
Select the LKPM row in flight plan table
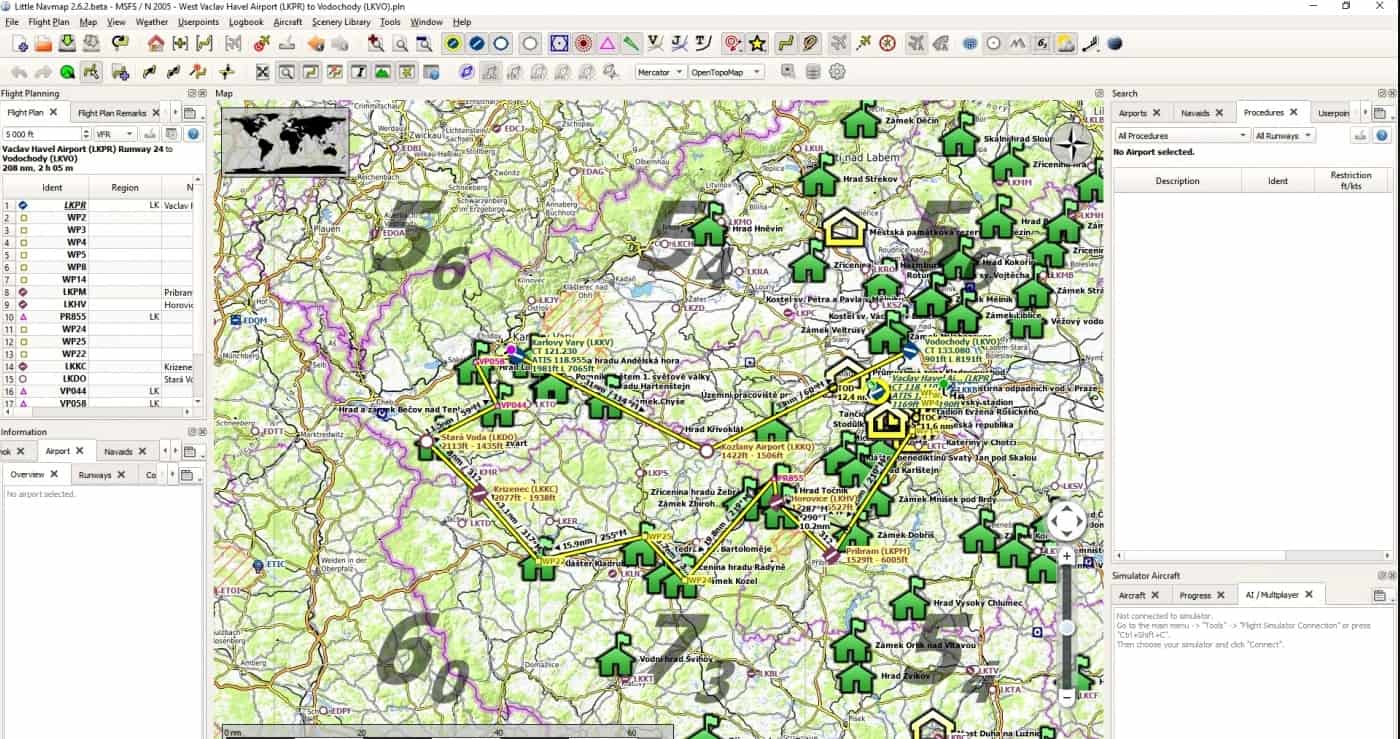tap(75, 292)
